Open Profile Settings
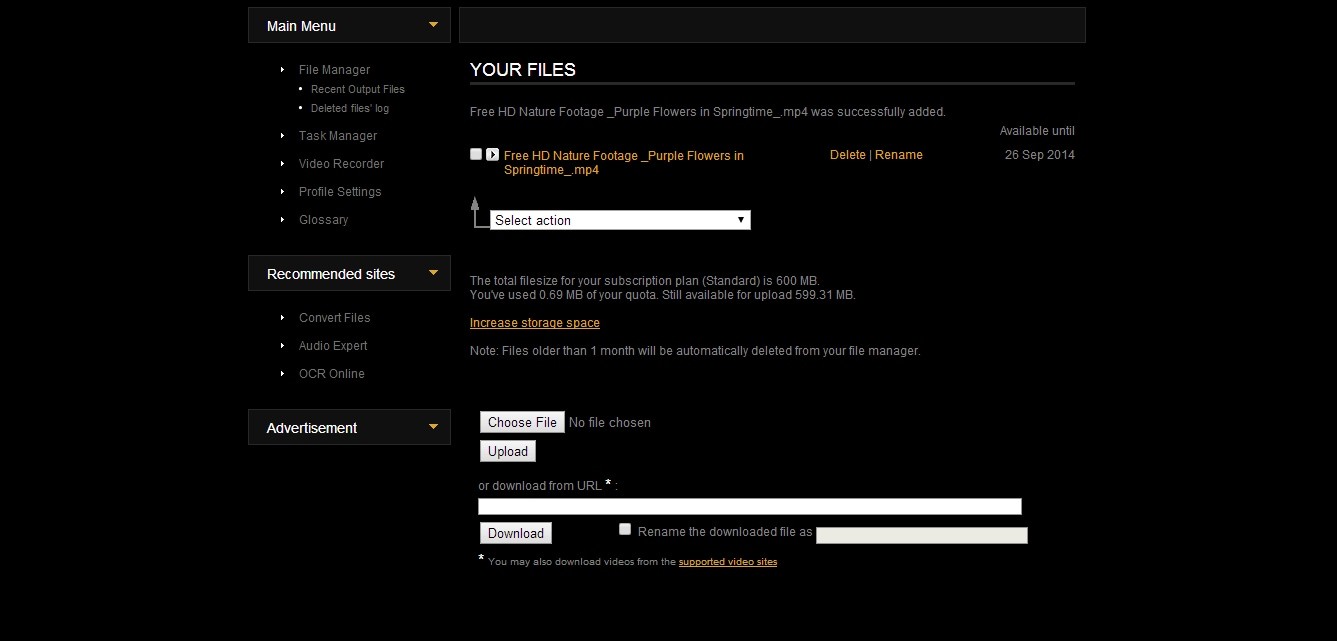Image resolution: width=1337 pixels, height=641 pixels. (340, 192)
